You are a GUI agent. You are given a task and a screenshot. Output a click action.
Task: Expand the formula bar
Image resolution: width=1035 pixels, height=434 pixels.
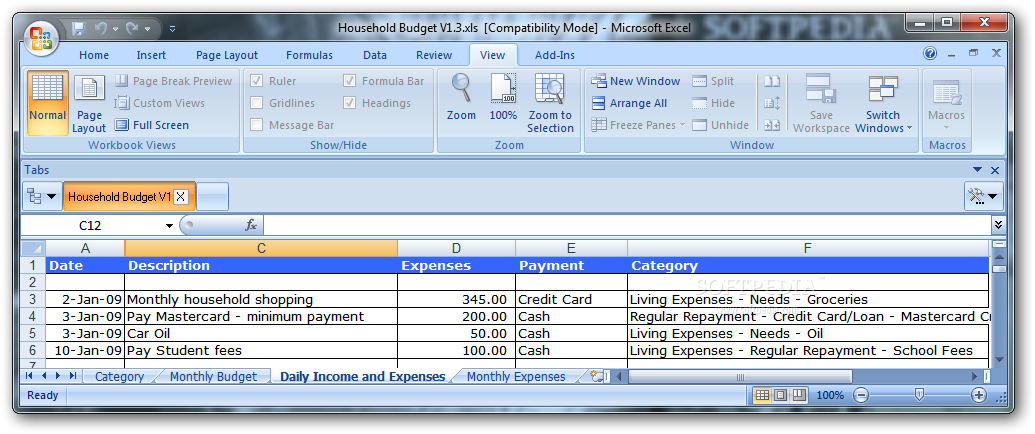pyautogui.click(x=997, y=225)
